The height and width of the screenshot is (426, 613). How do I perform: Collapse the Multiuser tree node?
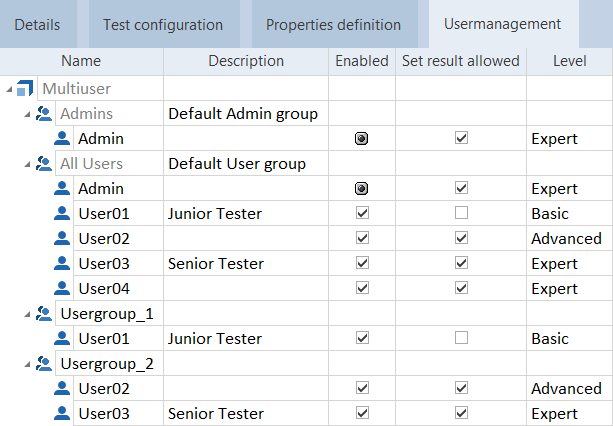pos(9,90)
